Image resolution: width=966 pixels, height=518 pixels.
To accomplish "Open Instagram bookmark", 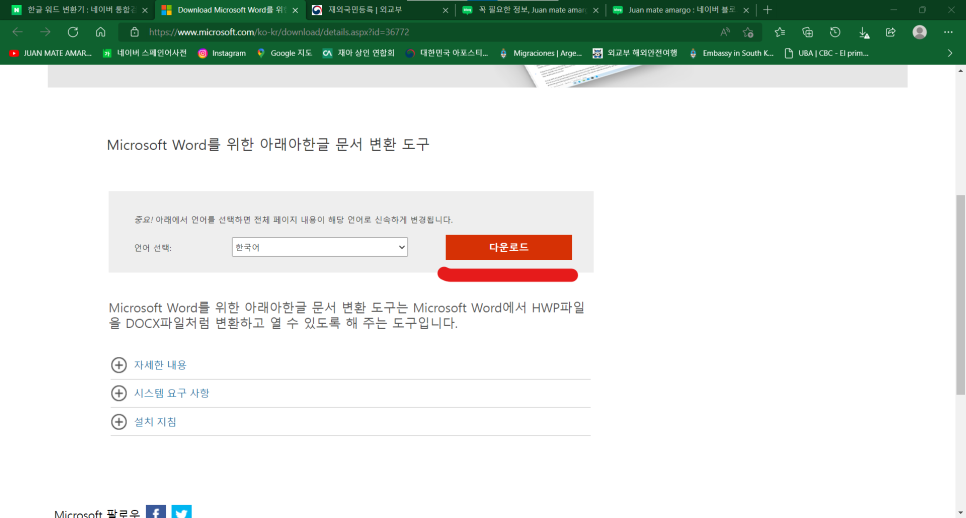I will 222,54.
